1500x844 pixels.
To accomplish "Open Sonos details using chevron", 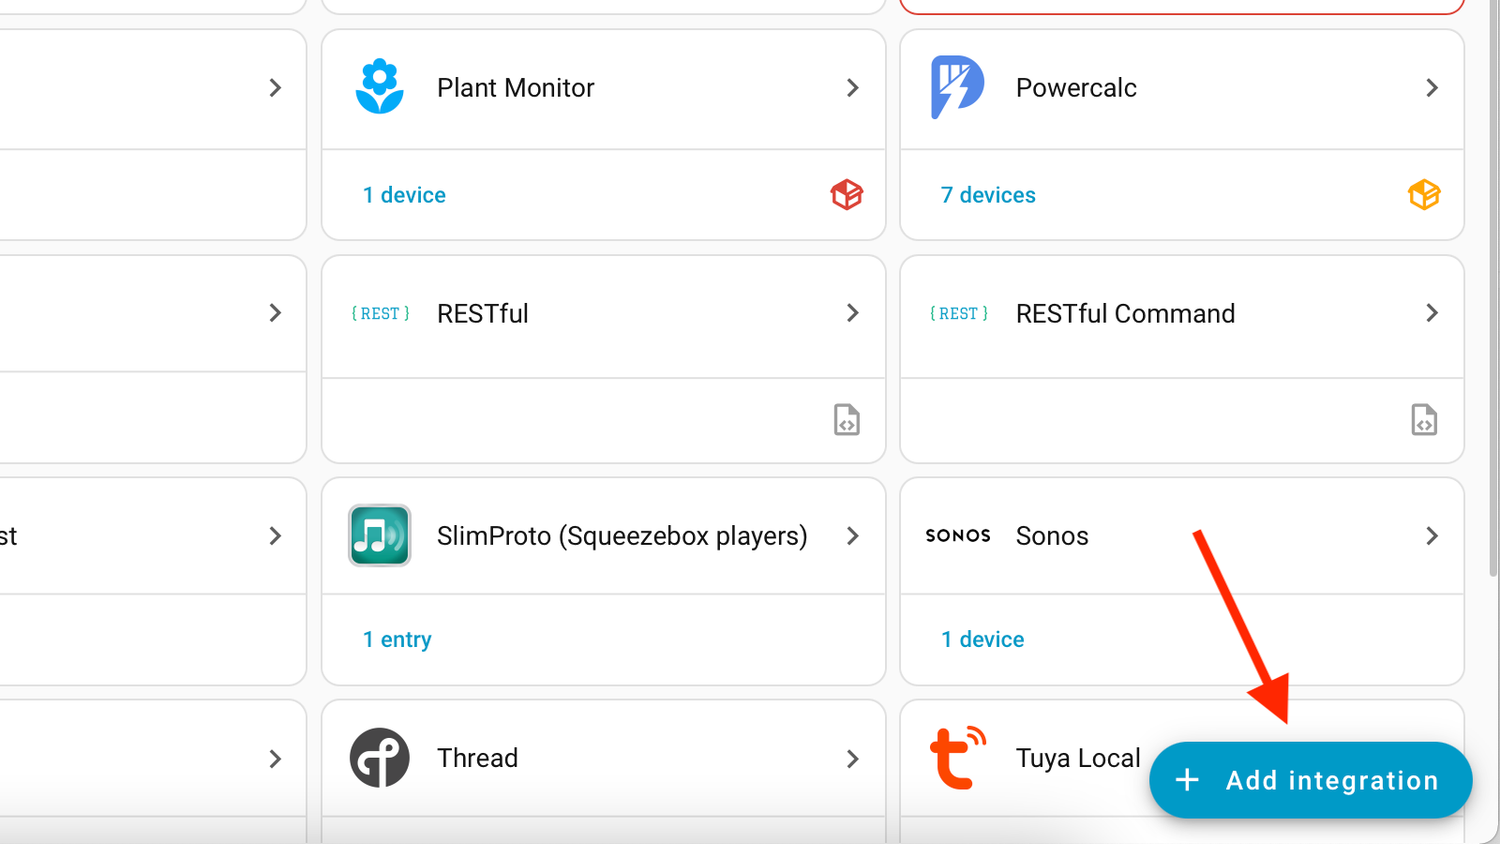I will pos(1432,536).
